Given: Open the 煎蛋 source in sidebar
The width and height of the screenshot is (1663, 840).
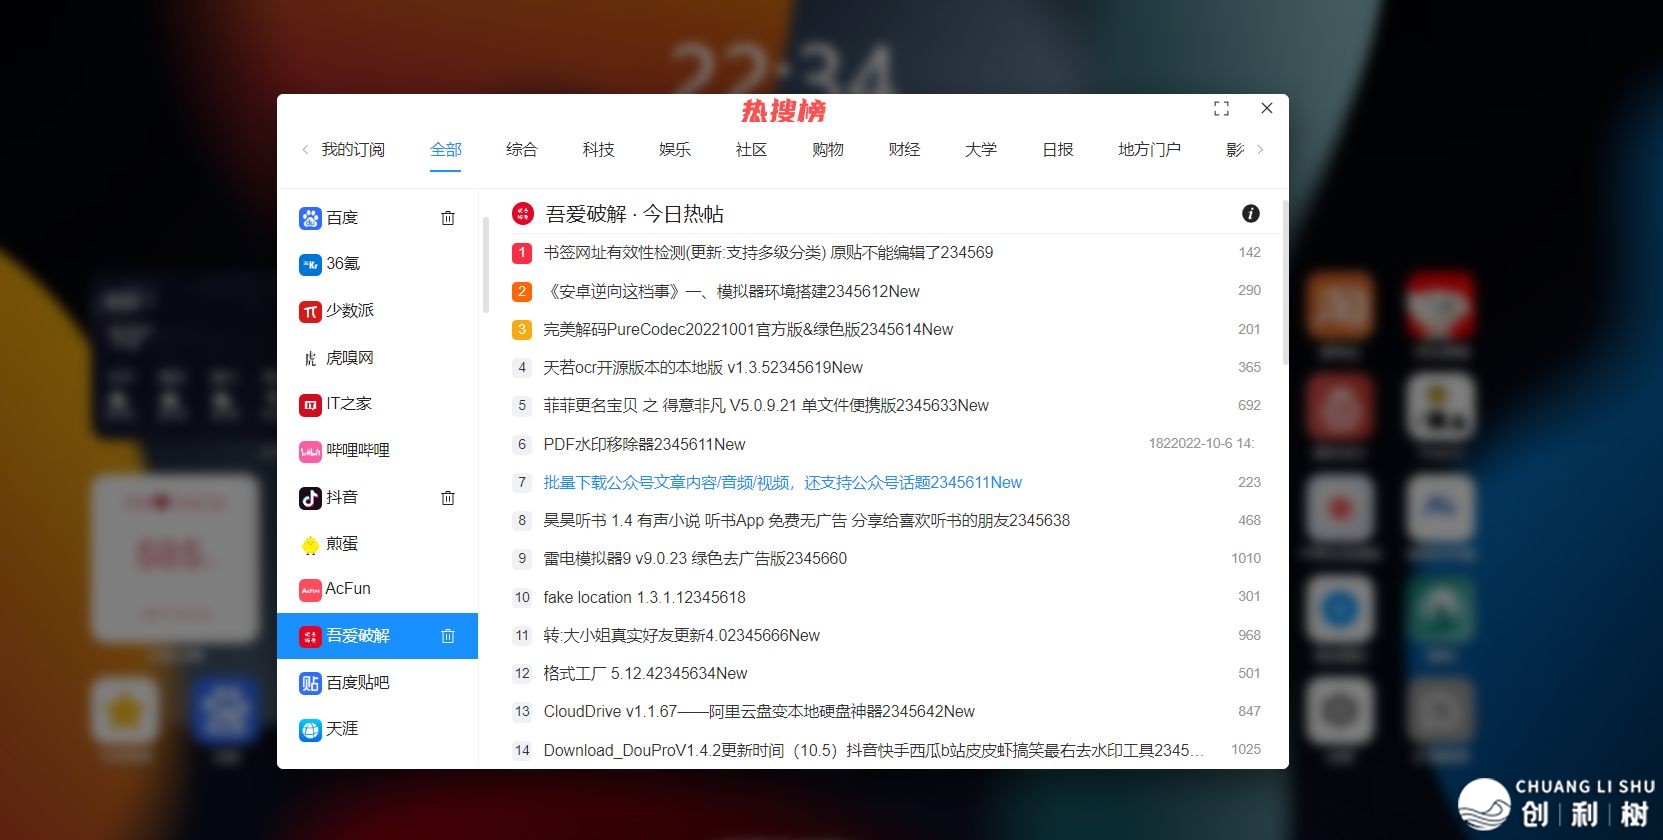Looking at the screenshot, I should [329, 544].
